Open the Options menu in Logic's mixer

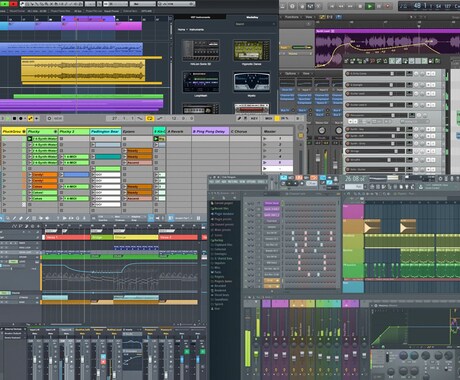click(x=290, y=73)
